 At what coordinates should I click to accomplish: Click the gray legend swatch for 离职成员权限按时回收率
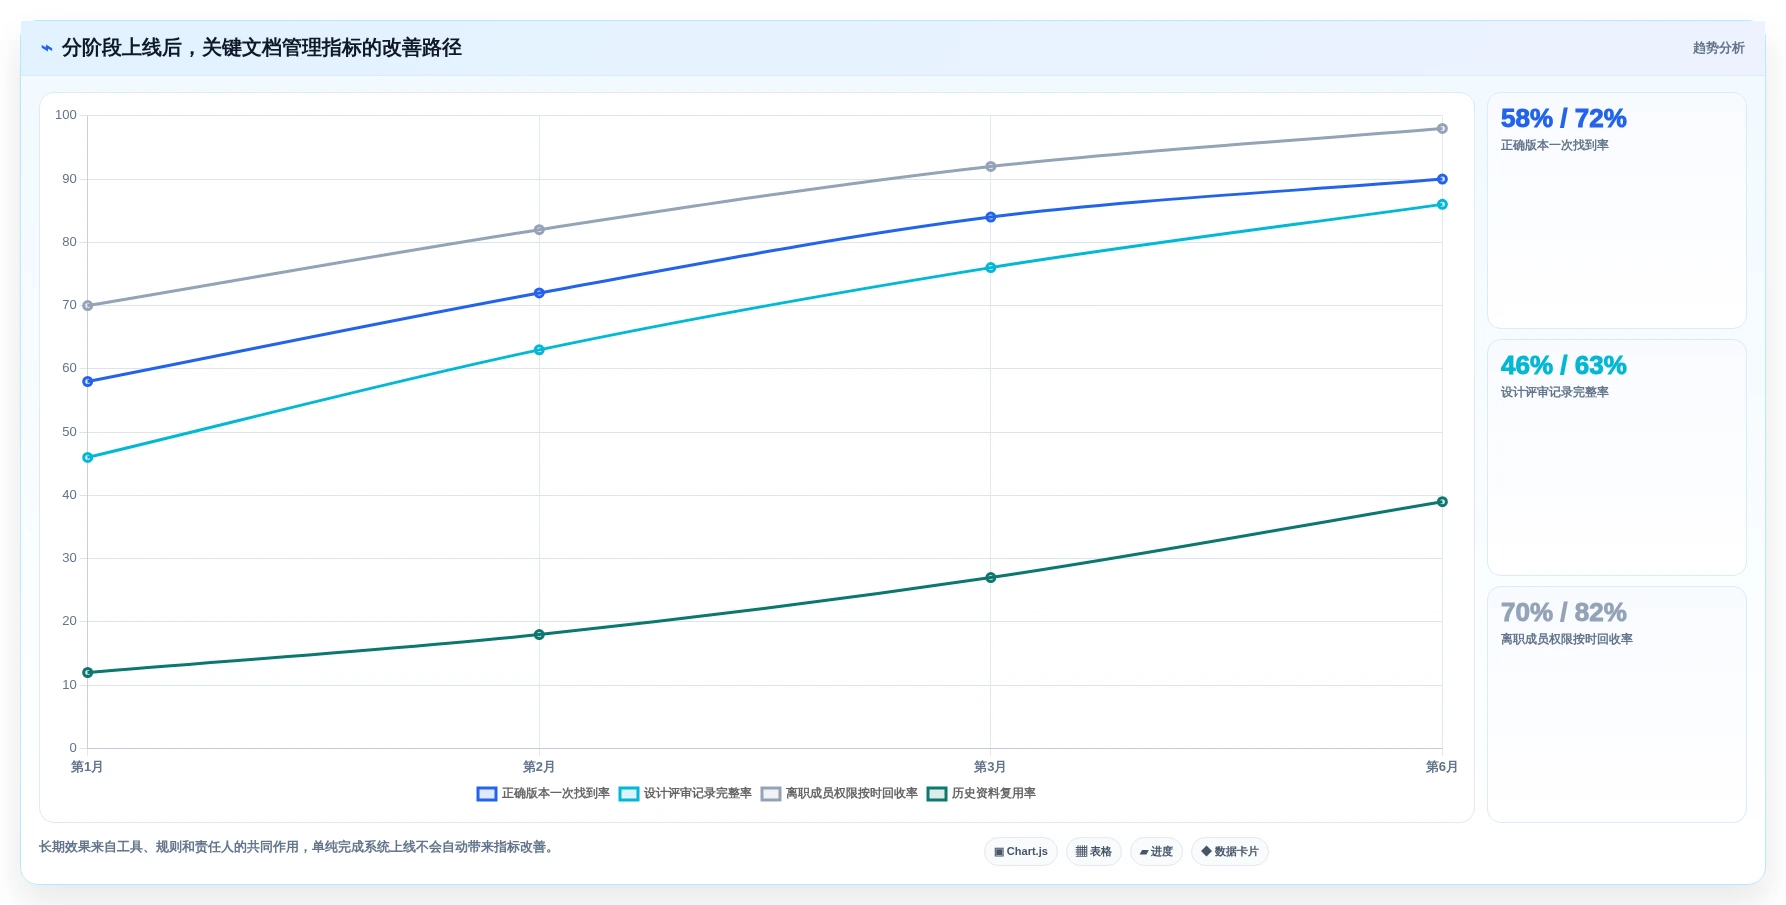click(771, 794)
